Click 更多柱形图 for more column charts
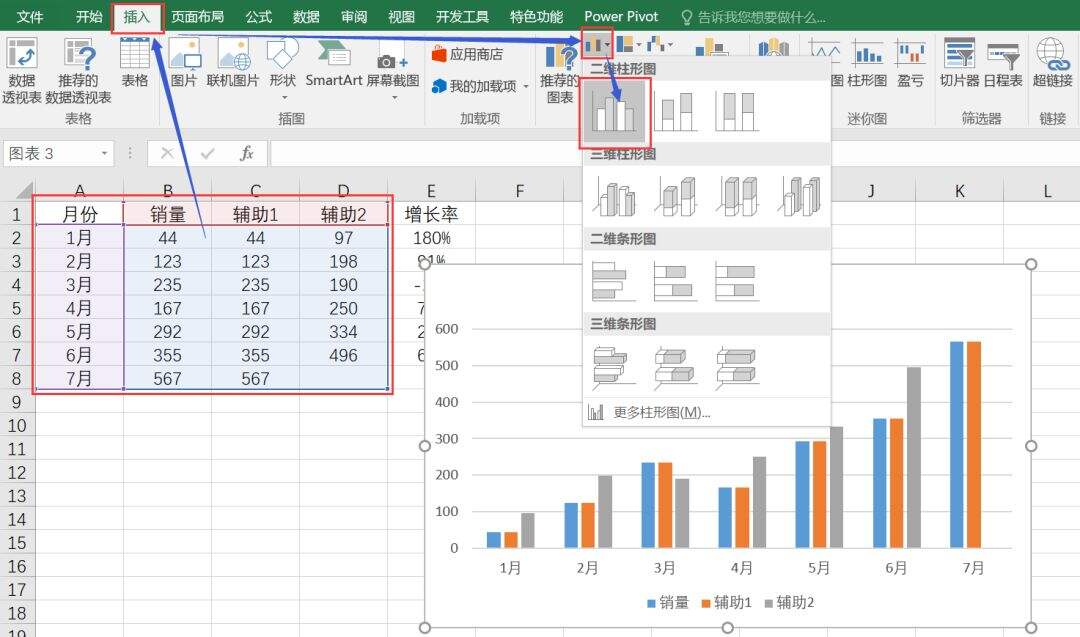 660,414
